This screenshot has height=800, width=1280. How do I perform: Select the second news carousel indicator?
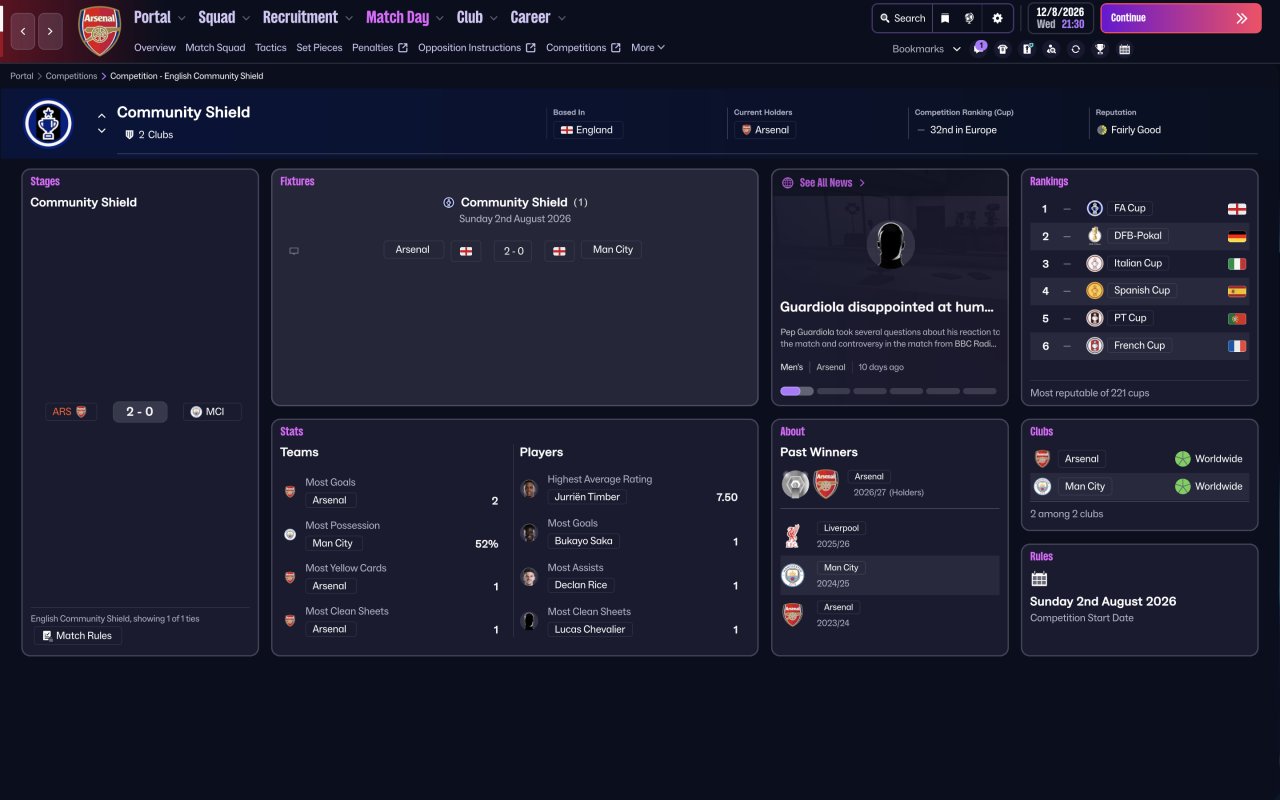[833, 391]
